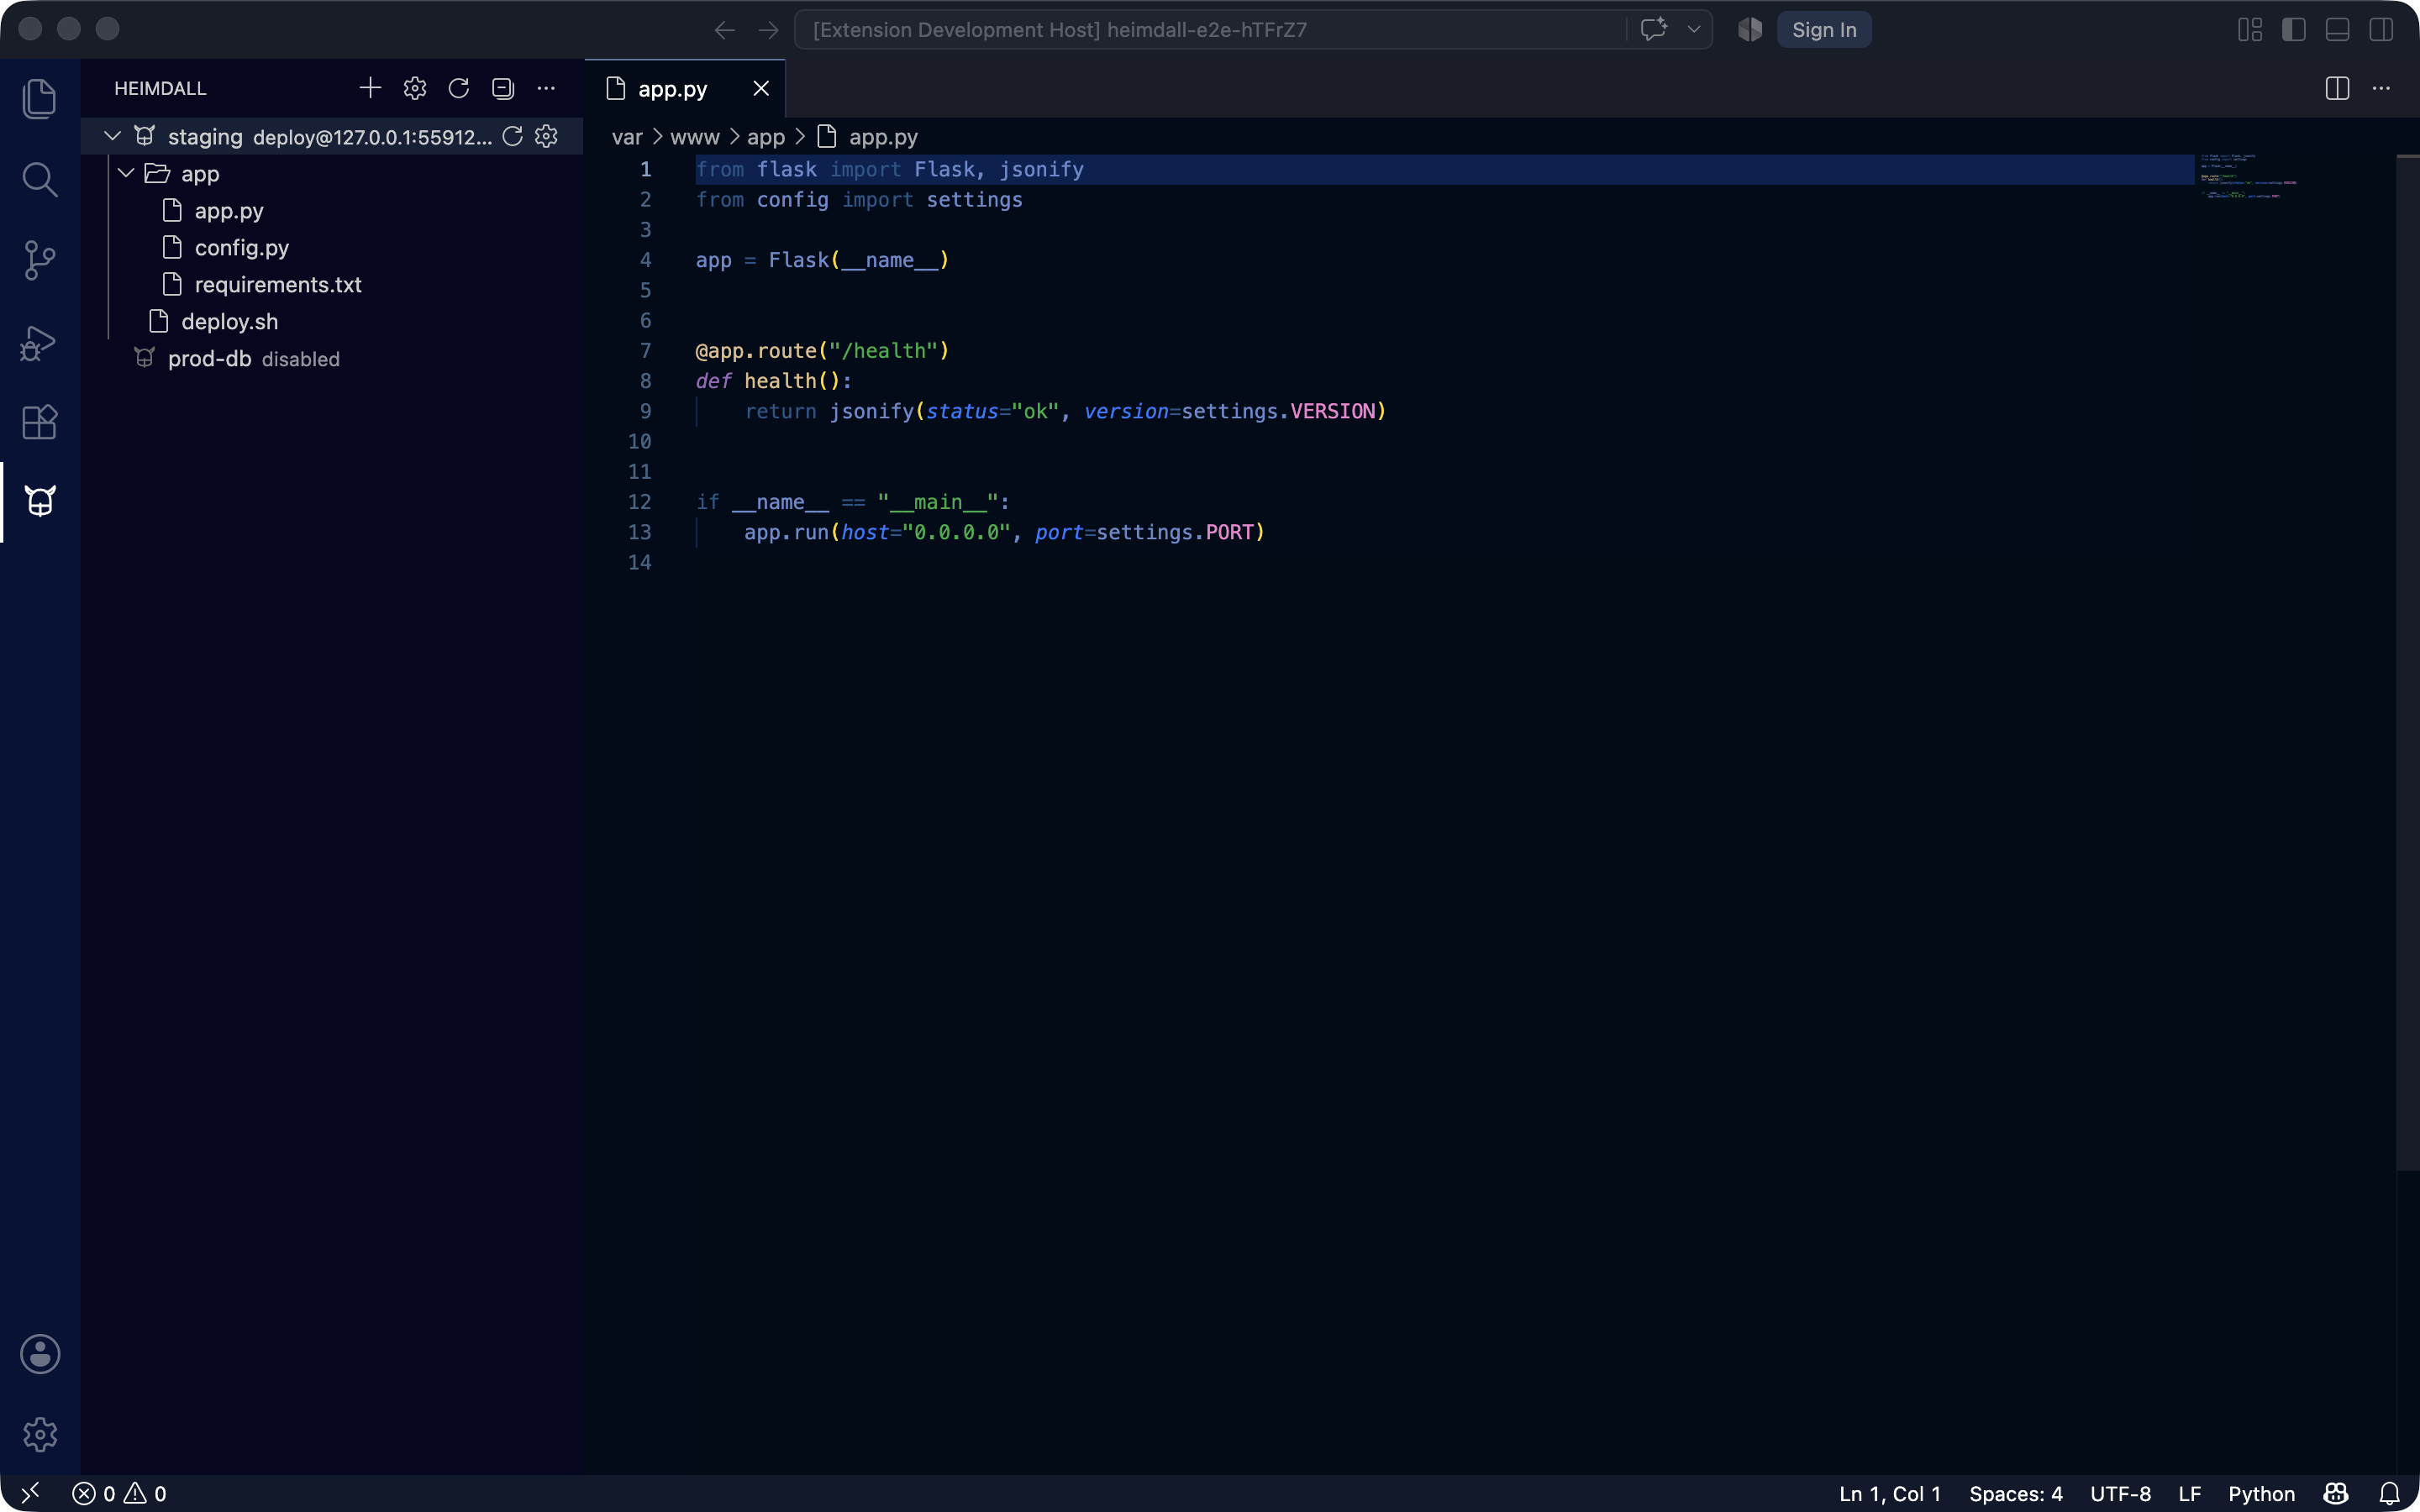Open the remote window indicator
The image size is (2420, 1512).
click(30, 1493)
